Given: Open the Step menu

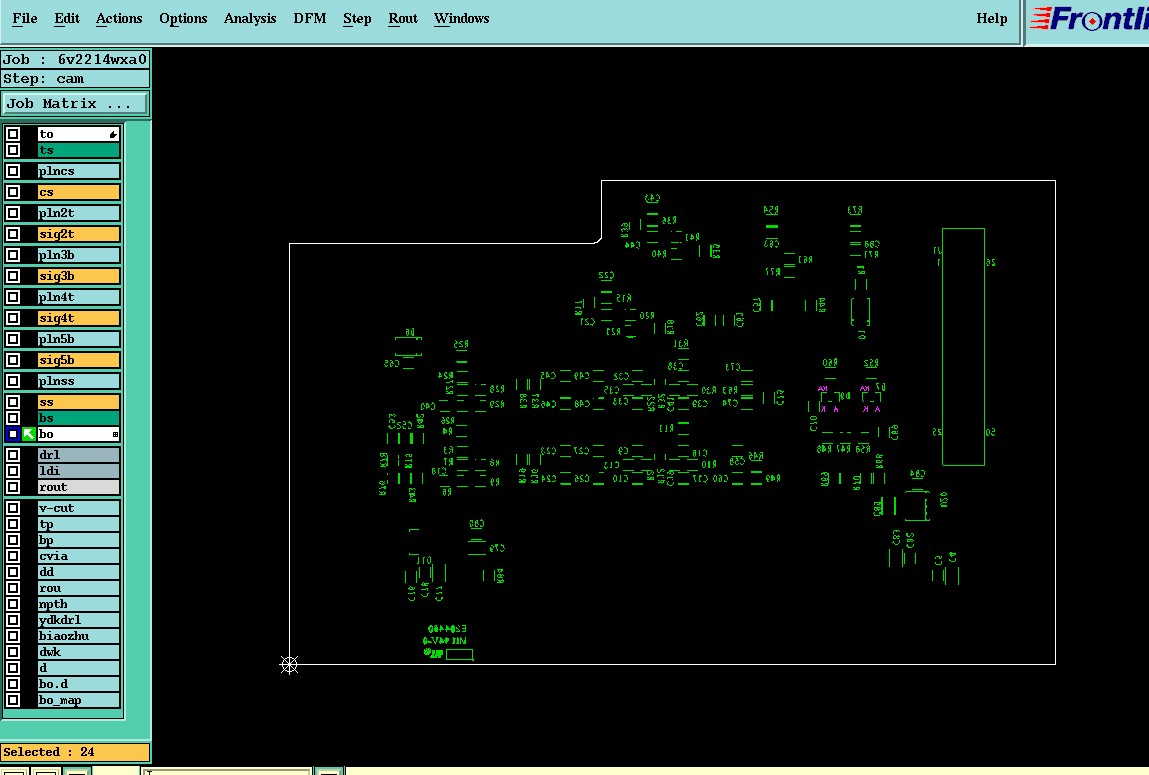Looking at the screenshot, I should 357,18.
